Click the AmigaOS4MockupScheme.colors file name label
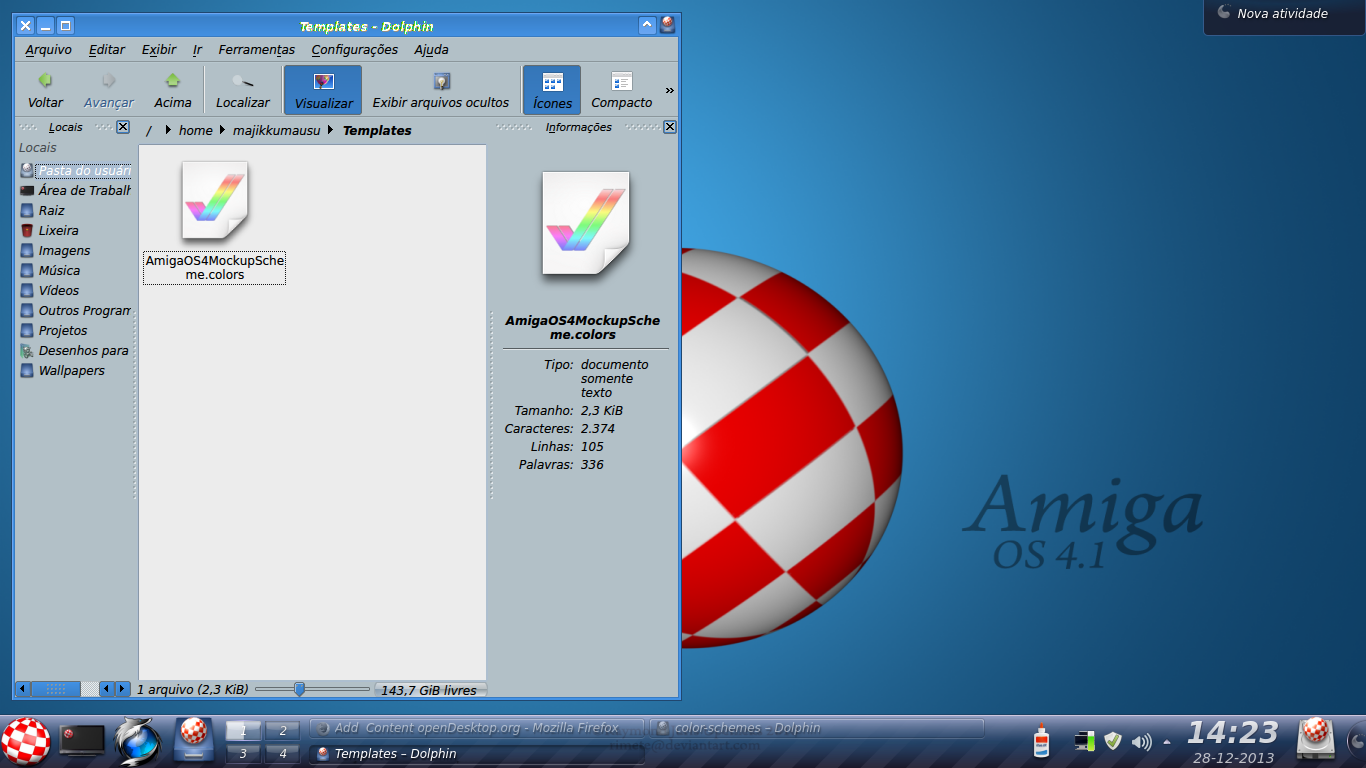The height and width of the screenshot is (768, 1366). [215, 268]
